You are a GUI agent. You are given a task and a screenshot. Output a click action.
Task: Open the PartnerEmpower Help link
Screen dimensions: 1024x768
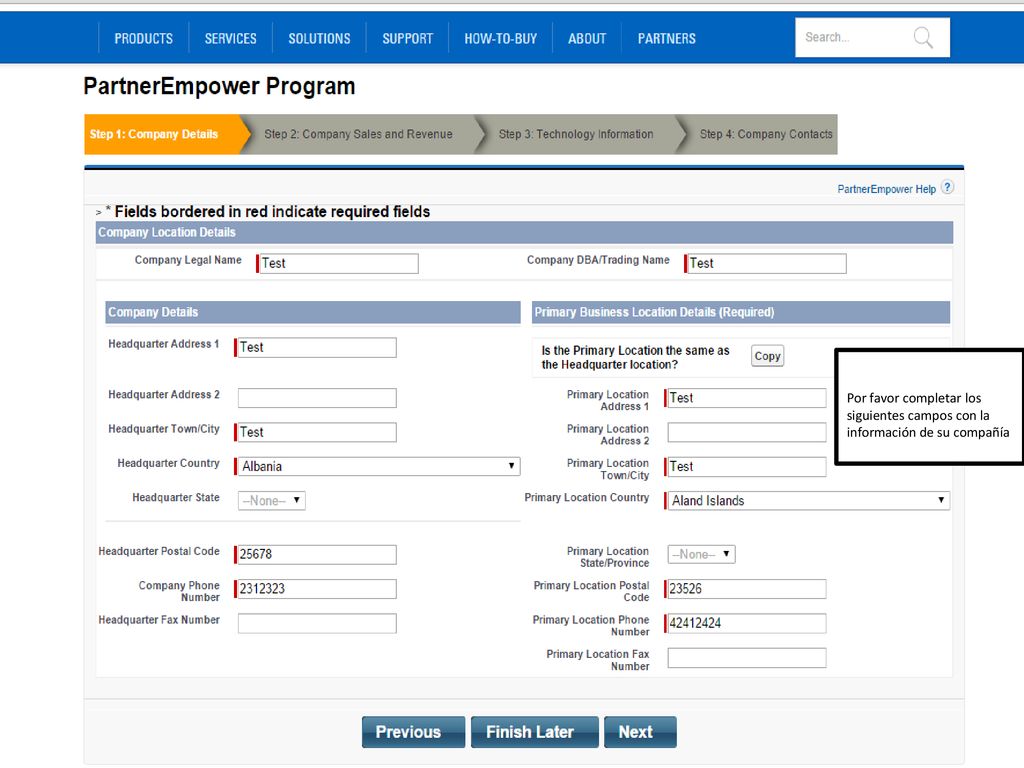(x=886, y=189)
